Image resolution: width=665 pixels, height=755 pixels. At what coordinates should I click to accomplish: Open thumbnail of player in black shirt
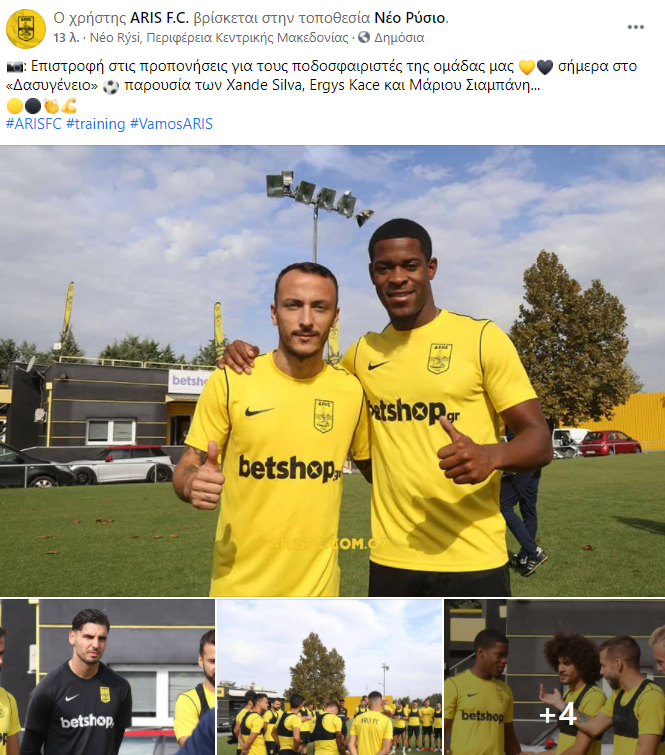coord(107,677)
